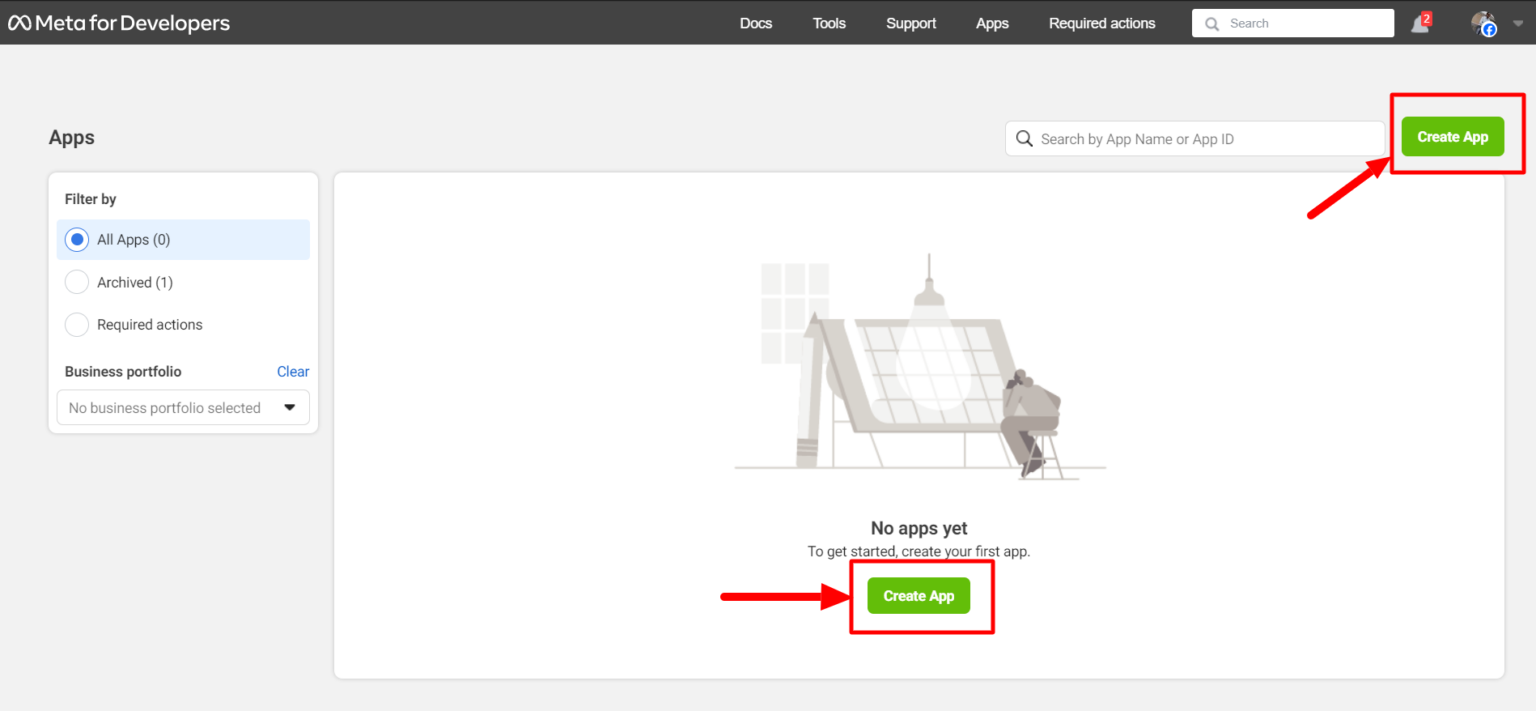Open the Docs menu
The height and width of the screenshot is (711, 1536).
[x=756, y=23]
